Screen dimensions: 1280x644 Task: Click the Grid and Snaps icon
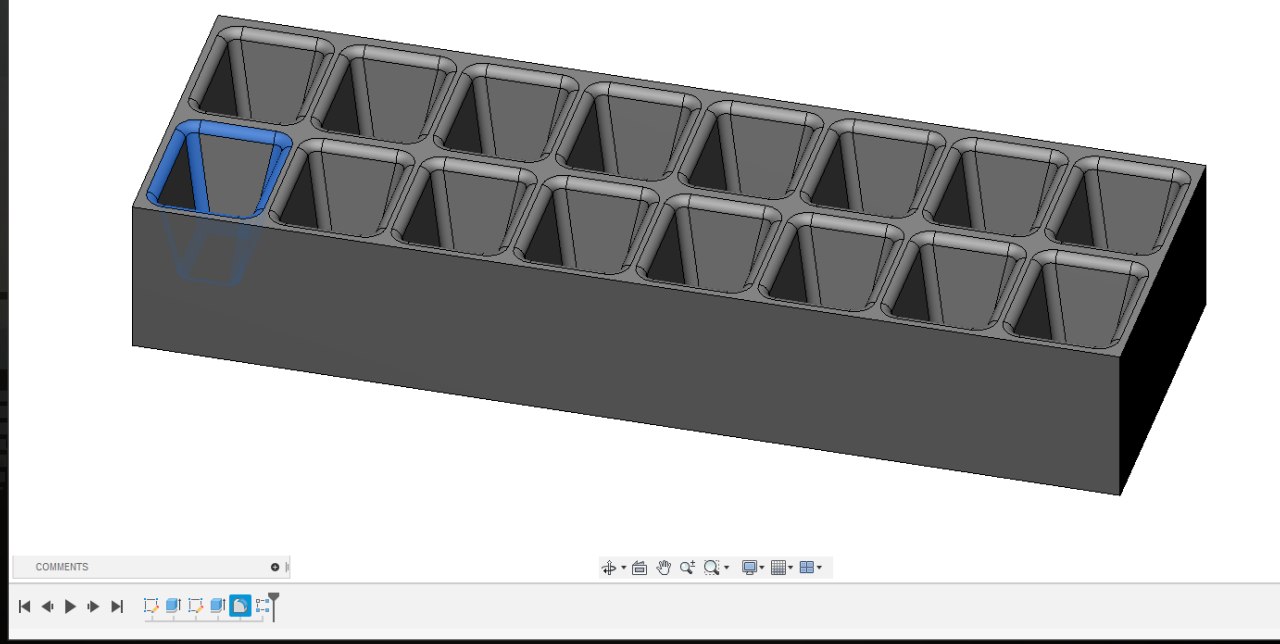click(x=779, y=568)
